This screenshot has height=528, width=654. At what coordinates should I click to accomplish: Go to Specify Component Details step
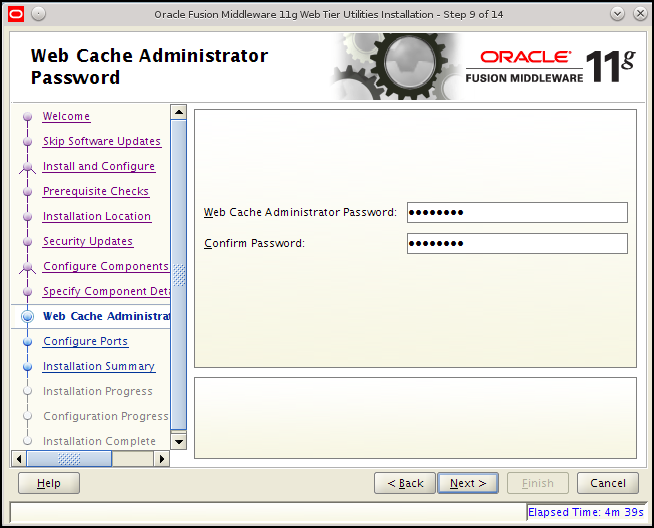tap(106, 292)
